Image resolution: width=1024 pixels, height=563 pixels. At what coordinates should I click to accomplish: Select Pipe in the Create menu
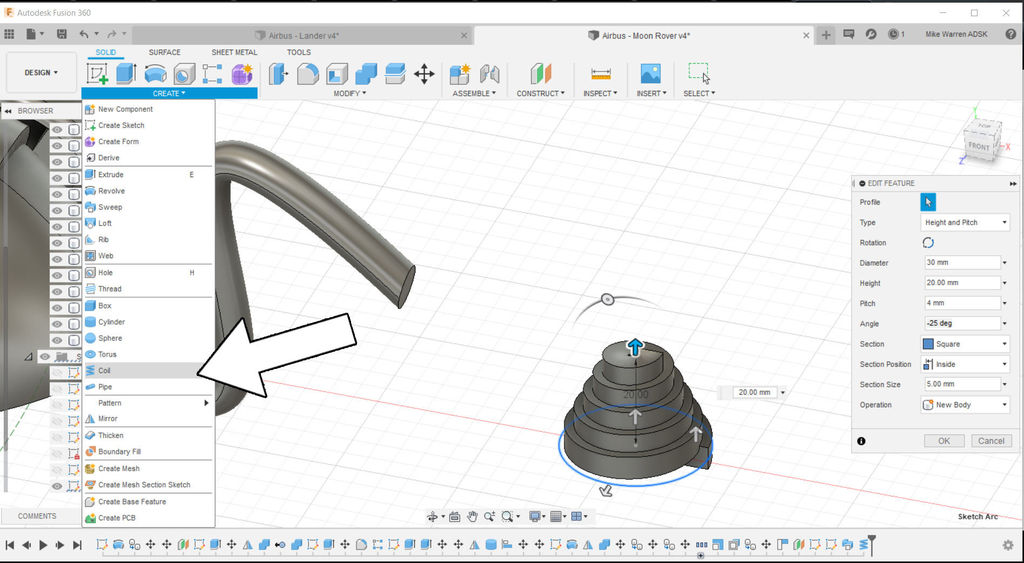[105, 386]
